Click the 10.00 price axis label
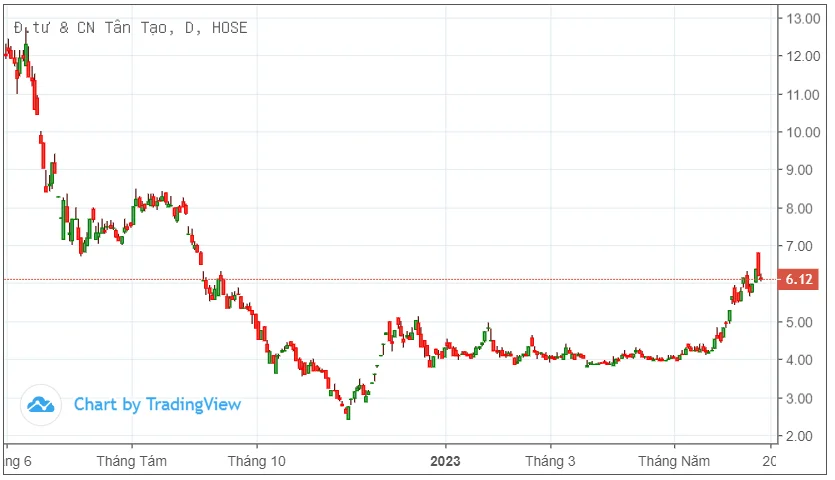Screen dimensions: 835x480 point(803,132)
